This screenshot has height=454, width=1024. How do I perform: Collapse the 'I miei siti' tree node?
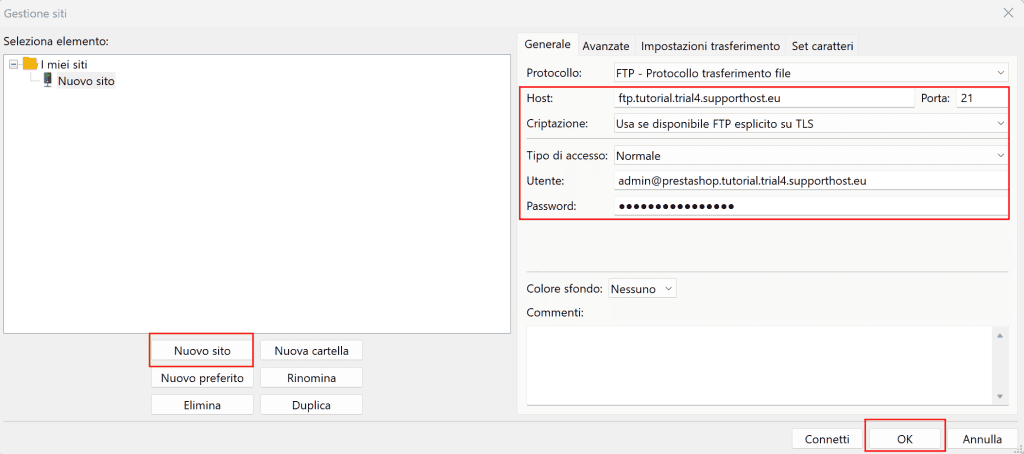click(14, 65)
